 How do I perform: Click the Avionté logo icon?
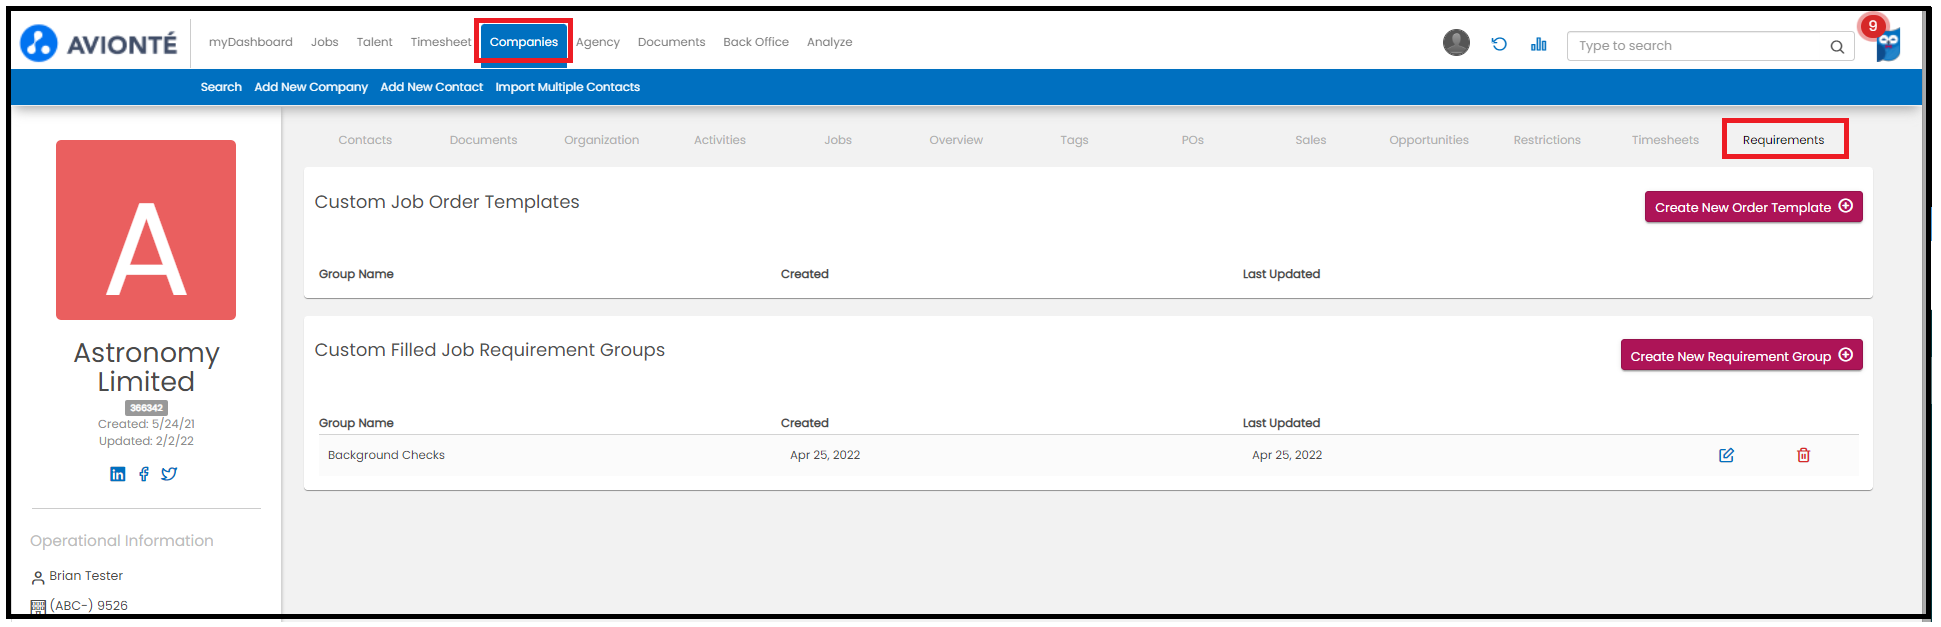click(x=39, y=43)
